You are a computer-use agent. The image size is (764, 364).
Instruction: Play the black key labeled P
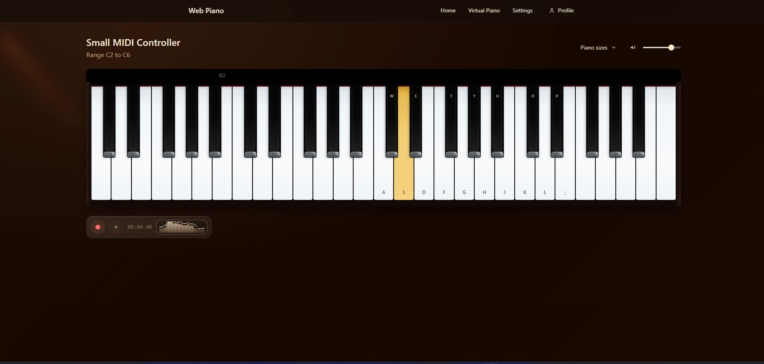[x=557, y=122]
